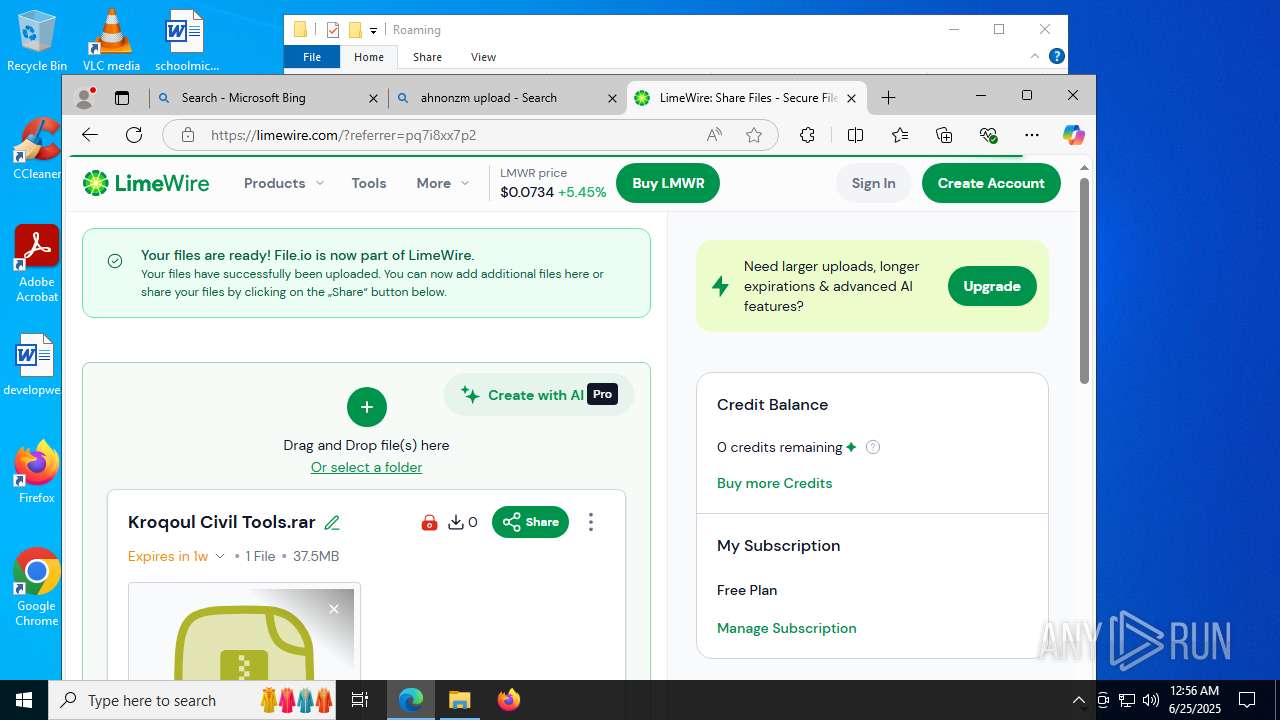Close the file thumbnail preview X
The width and height of the screenshot is (1280, 720).
334,609
